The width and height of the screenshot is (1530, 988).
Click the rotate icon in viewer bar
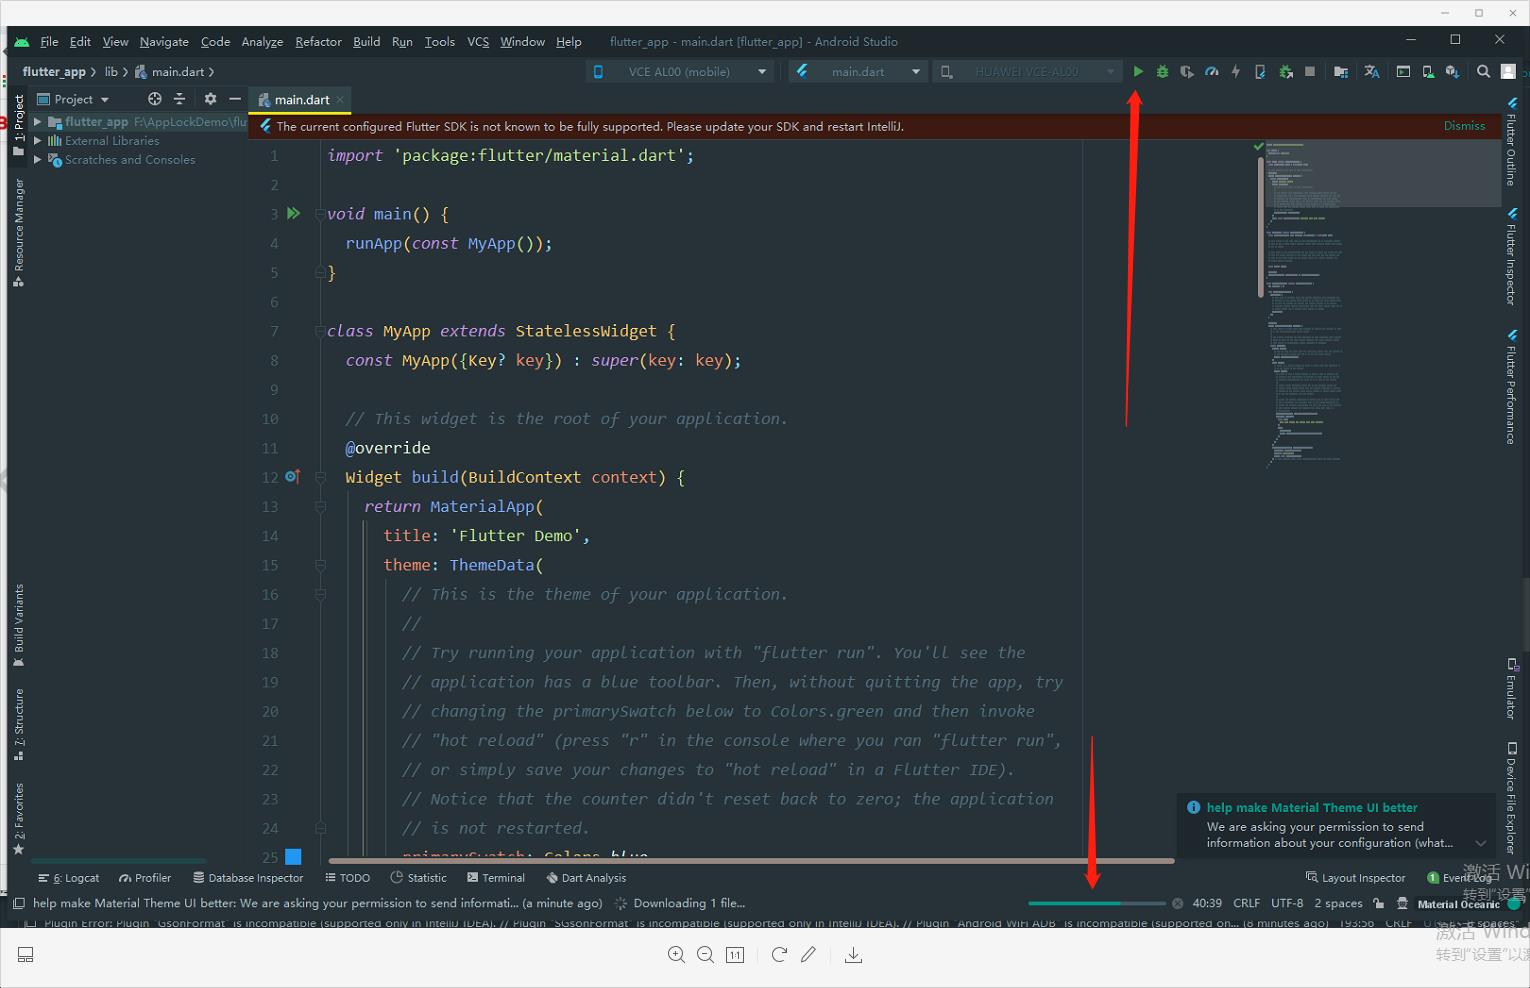(779, 955)
